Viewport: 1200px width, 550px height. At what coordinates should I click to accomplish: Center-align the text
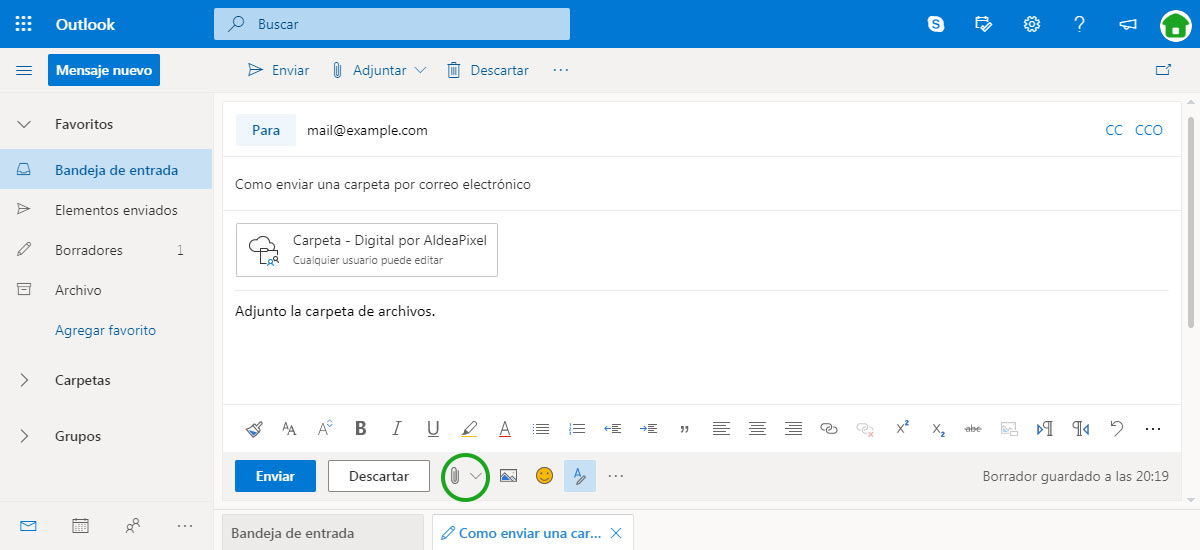(x=757, y=428)
